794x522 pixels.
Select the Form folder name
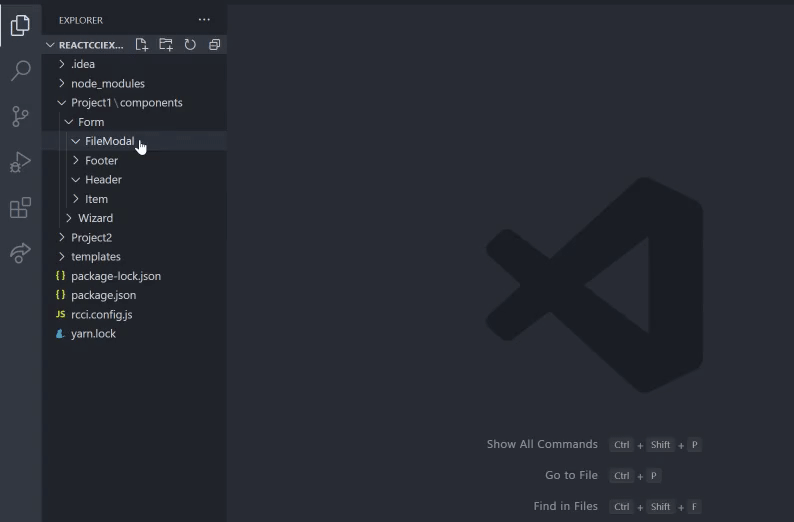[91, 122]
